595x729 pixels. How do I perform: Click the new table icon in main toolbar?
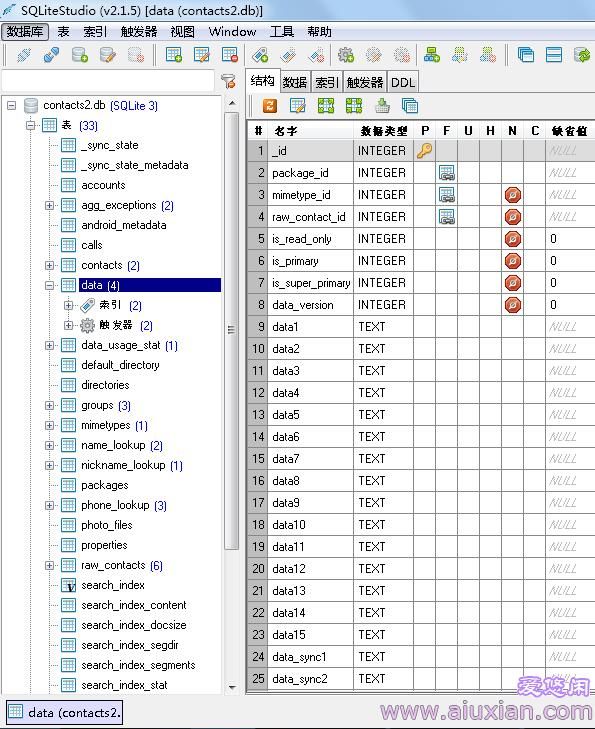point(174,55)
